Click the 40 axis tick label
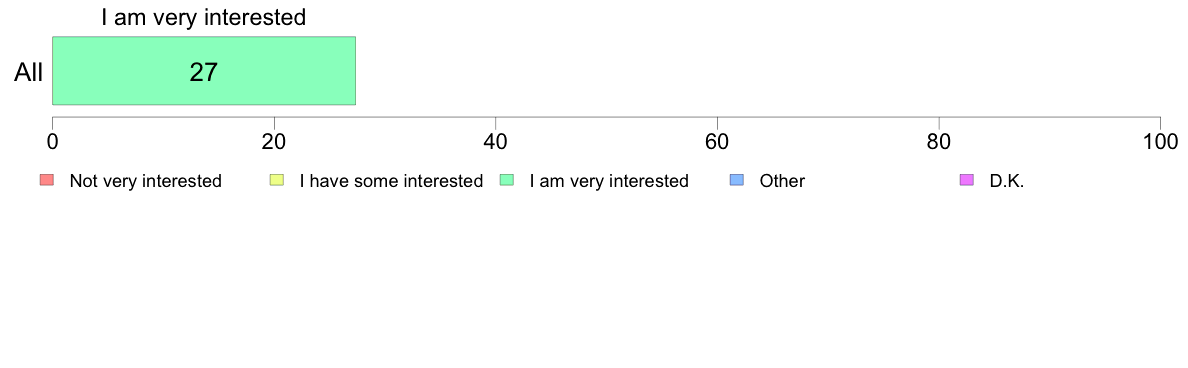Image resolution: width=1188 pixels, height=368 pixels. pyautogui.click(x=496, y=142)
